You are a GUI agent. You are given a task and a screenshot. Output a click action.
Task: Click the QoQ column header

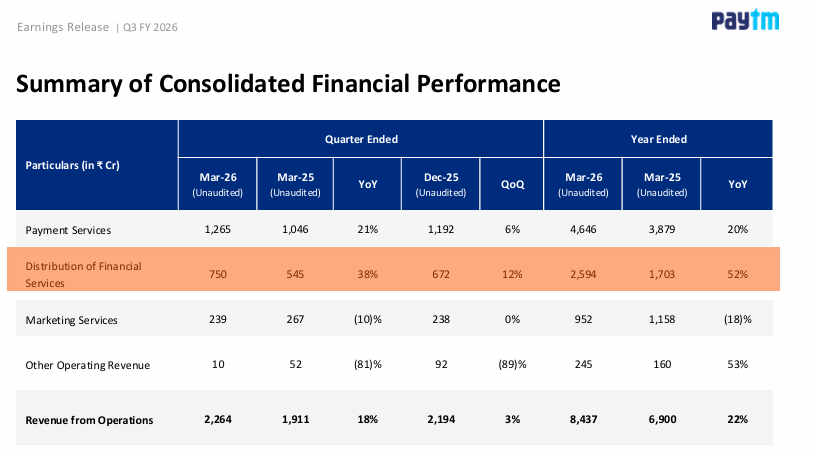pyautogui.click(x=512, y=184)
